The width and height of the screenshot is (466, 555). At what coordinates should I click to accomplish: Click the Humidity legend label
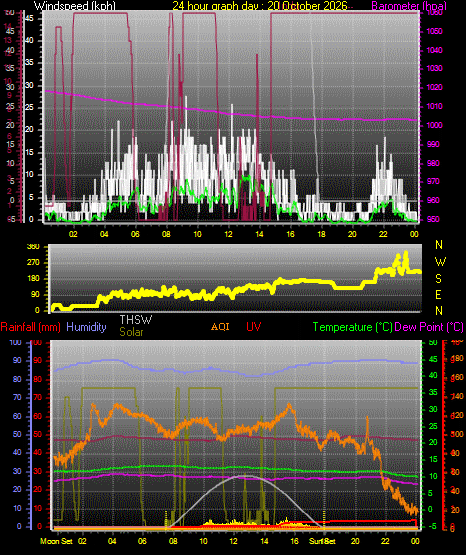point(86,327)
